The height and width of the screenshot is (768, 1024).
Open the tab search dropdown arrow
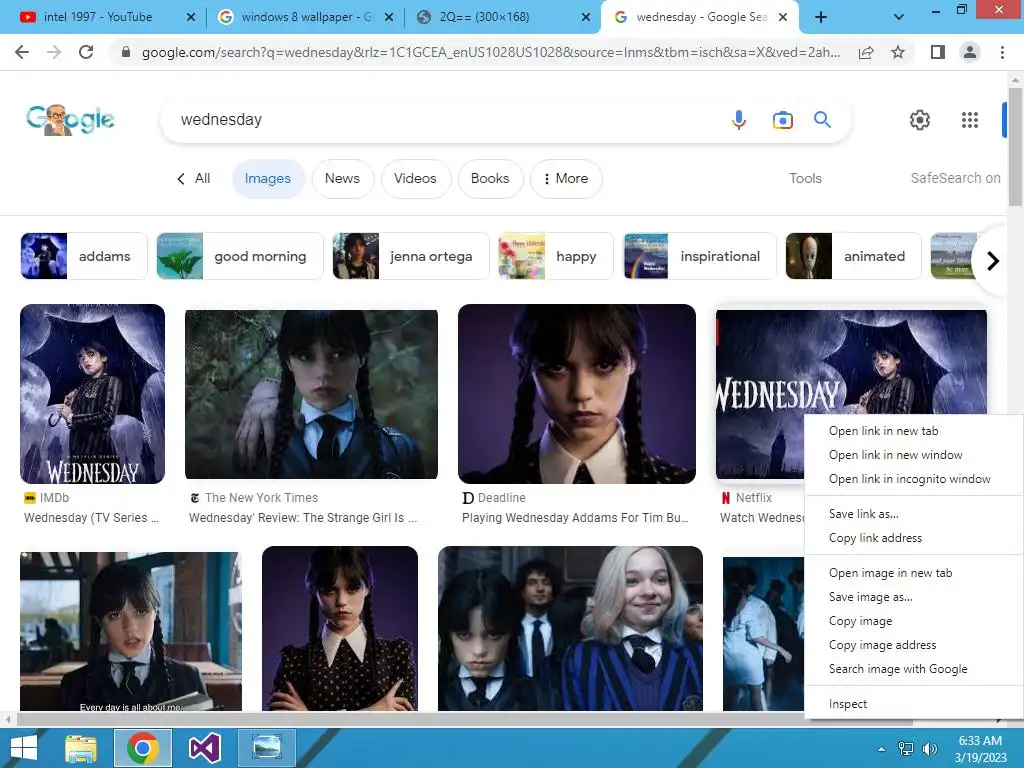899,17
